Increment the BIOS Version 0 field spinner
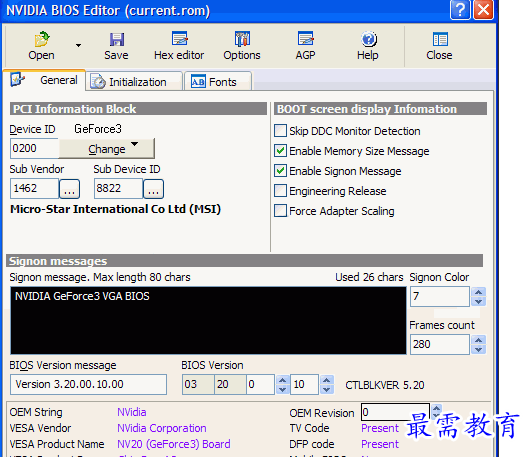This screenshot has height=457, width=528. (x=283, y=380)
